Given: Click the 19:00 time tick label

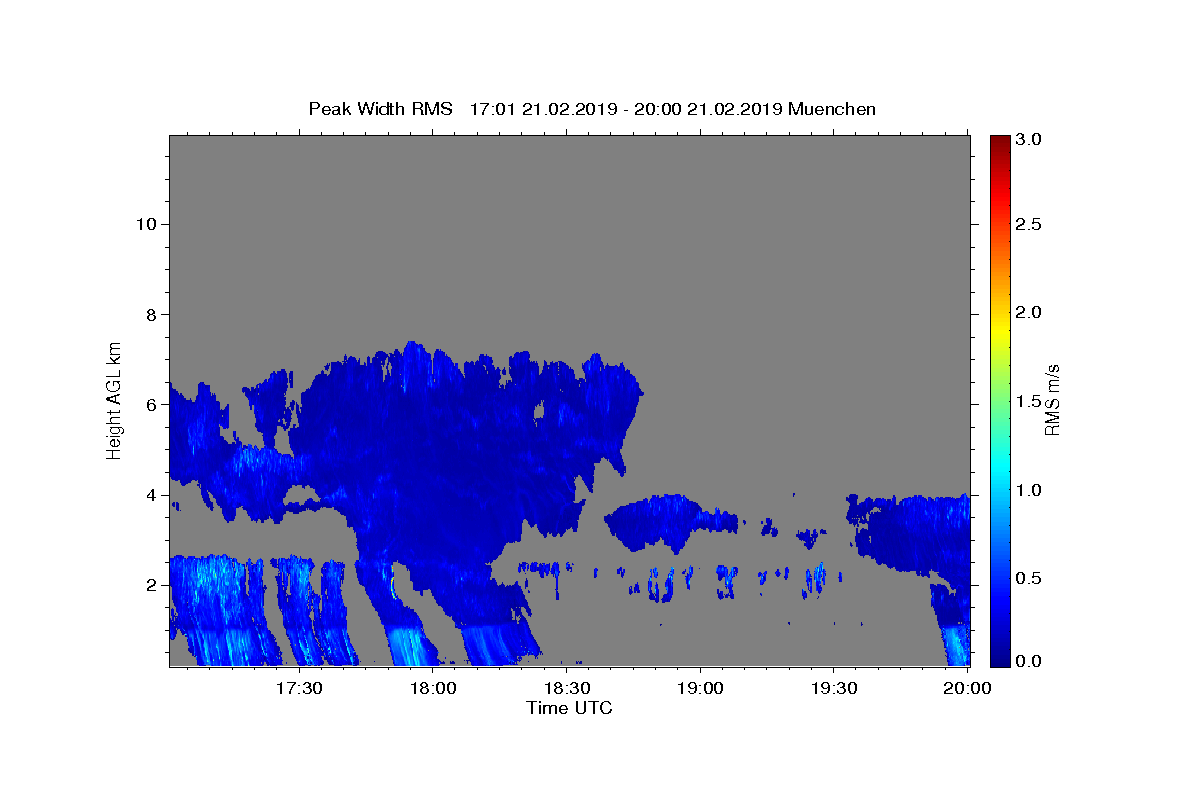Looking at the screenshot, I should [x=700, y=688].
